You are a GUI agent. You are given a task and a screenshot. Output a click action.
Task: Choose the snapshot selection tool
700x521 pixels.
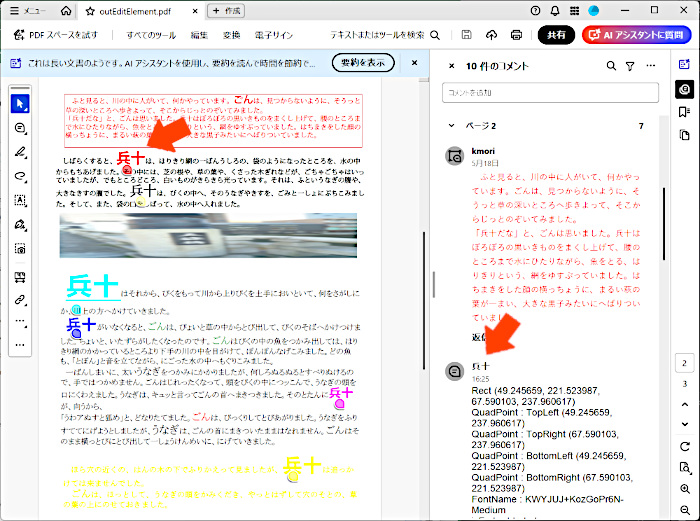(20, 248)
